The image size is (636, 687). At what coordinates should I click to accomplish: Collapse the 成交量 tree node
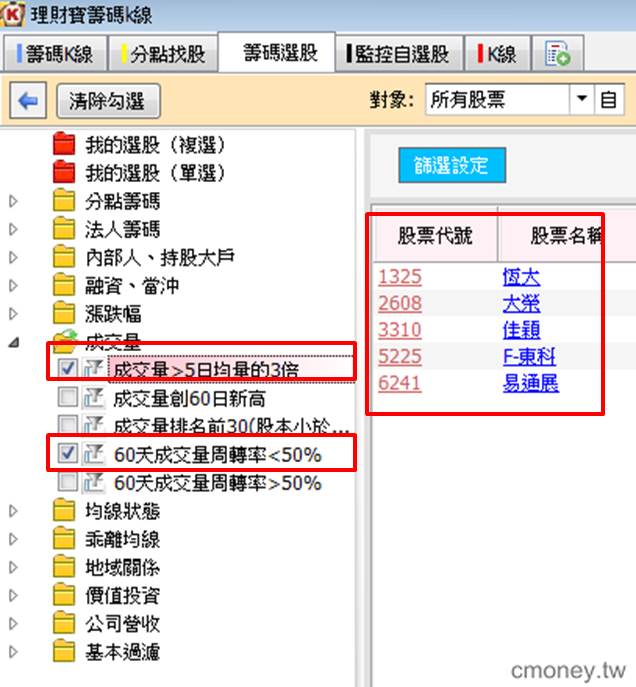pos(14,343)
